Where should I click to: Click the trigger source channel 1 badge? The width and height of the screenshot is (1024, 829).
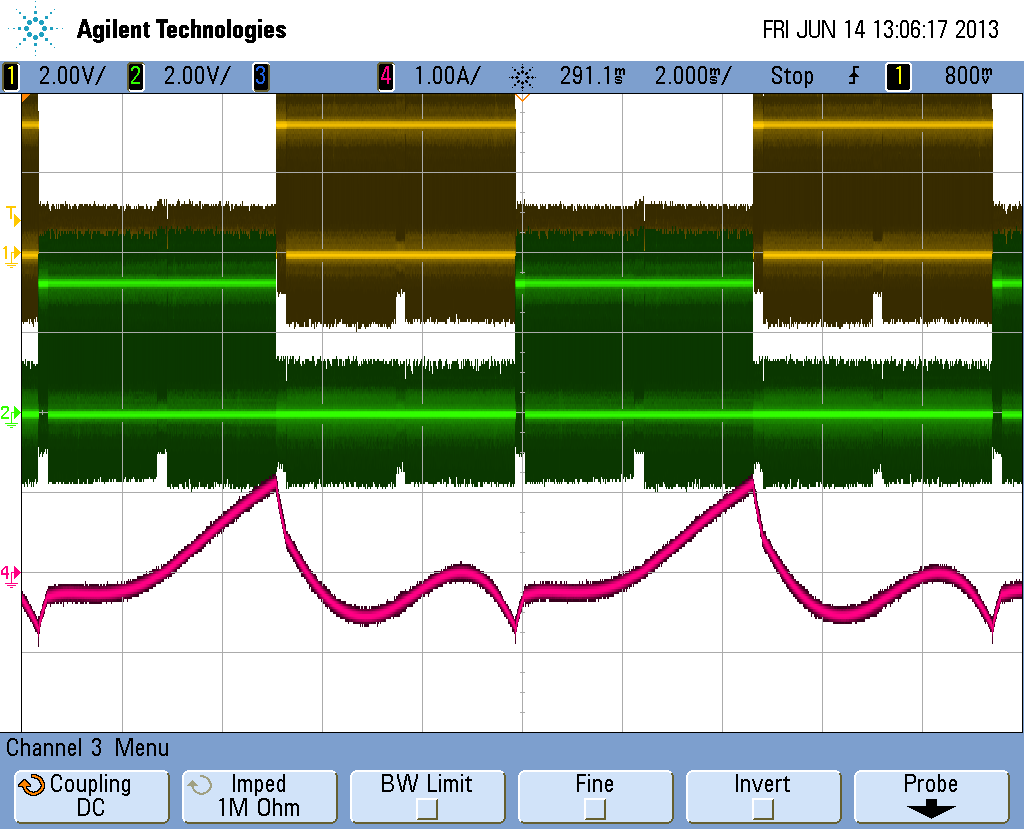coord(898,76)
